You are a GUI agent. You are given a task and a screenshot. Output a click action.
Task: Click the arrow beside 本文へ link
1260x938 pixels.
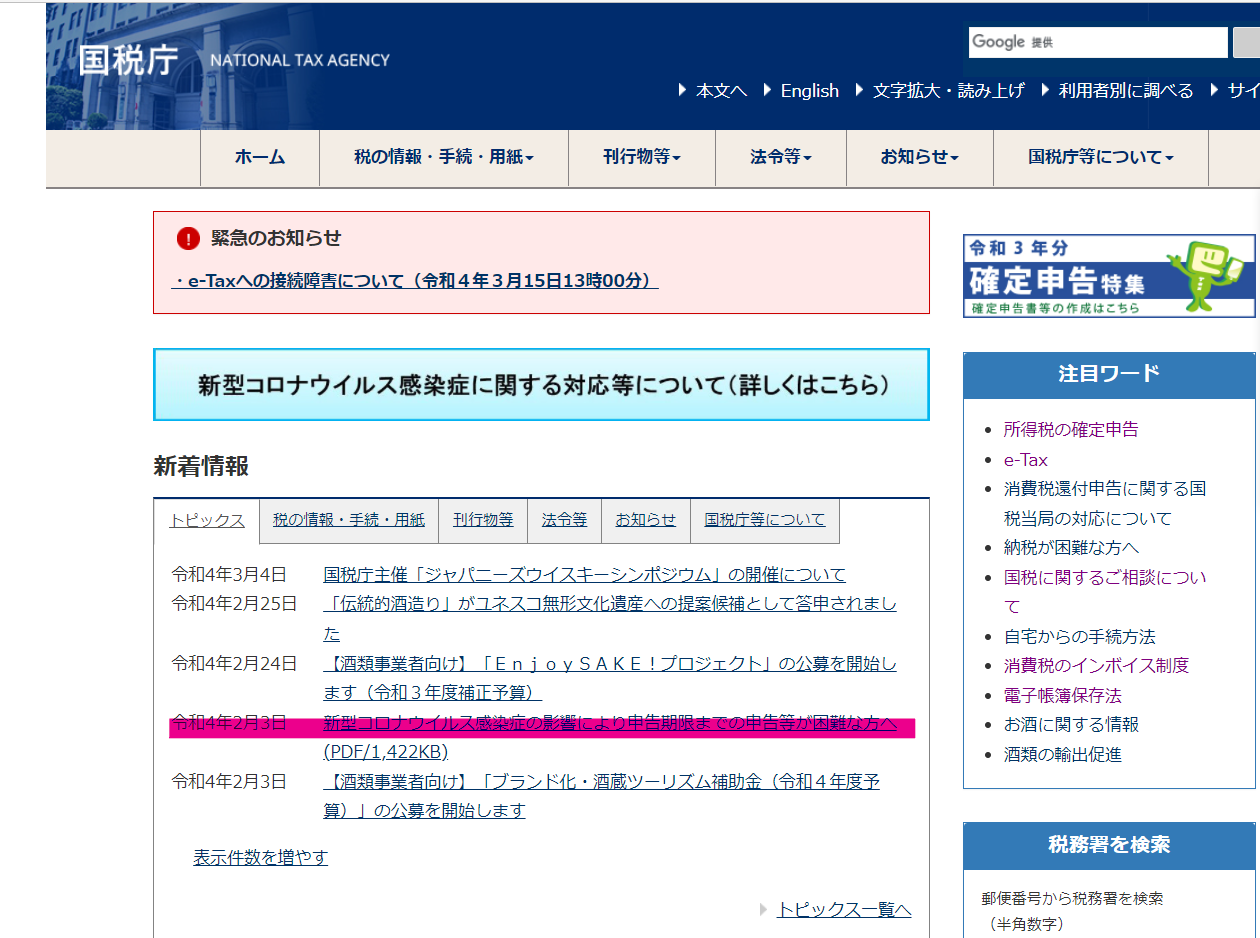pos(683,91)
